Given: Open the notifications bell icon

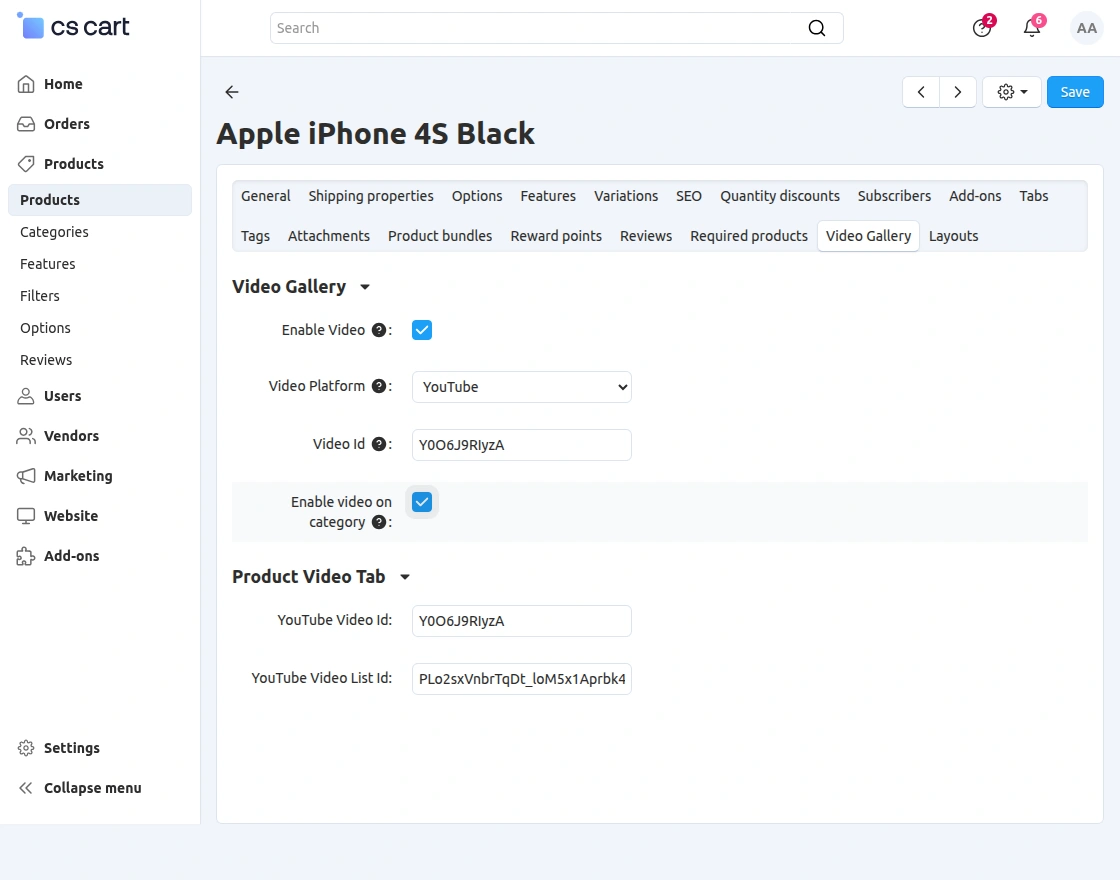Looking at the screenshot, I should (1031, 28).
